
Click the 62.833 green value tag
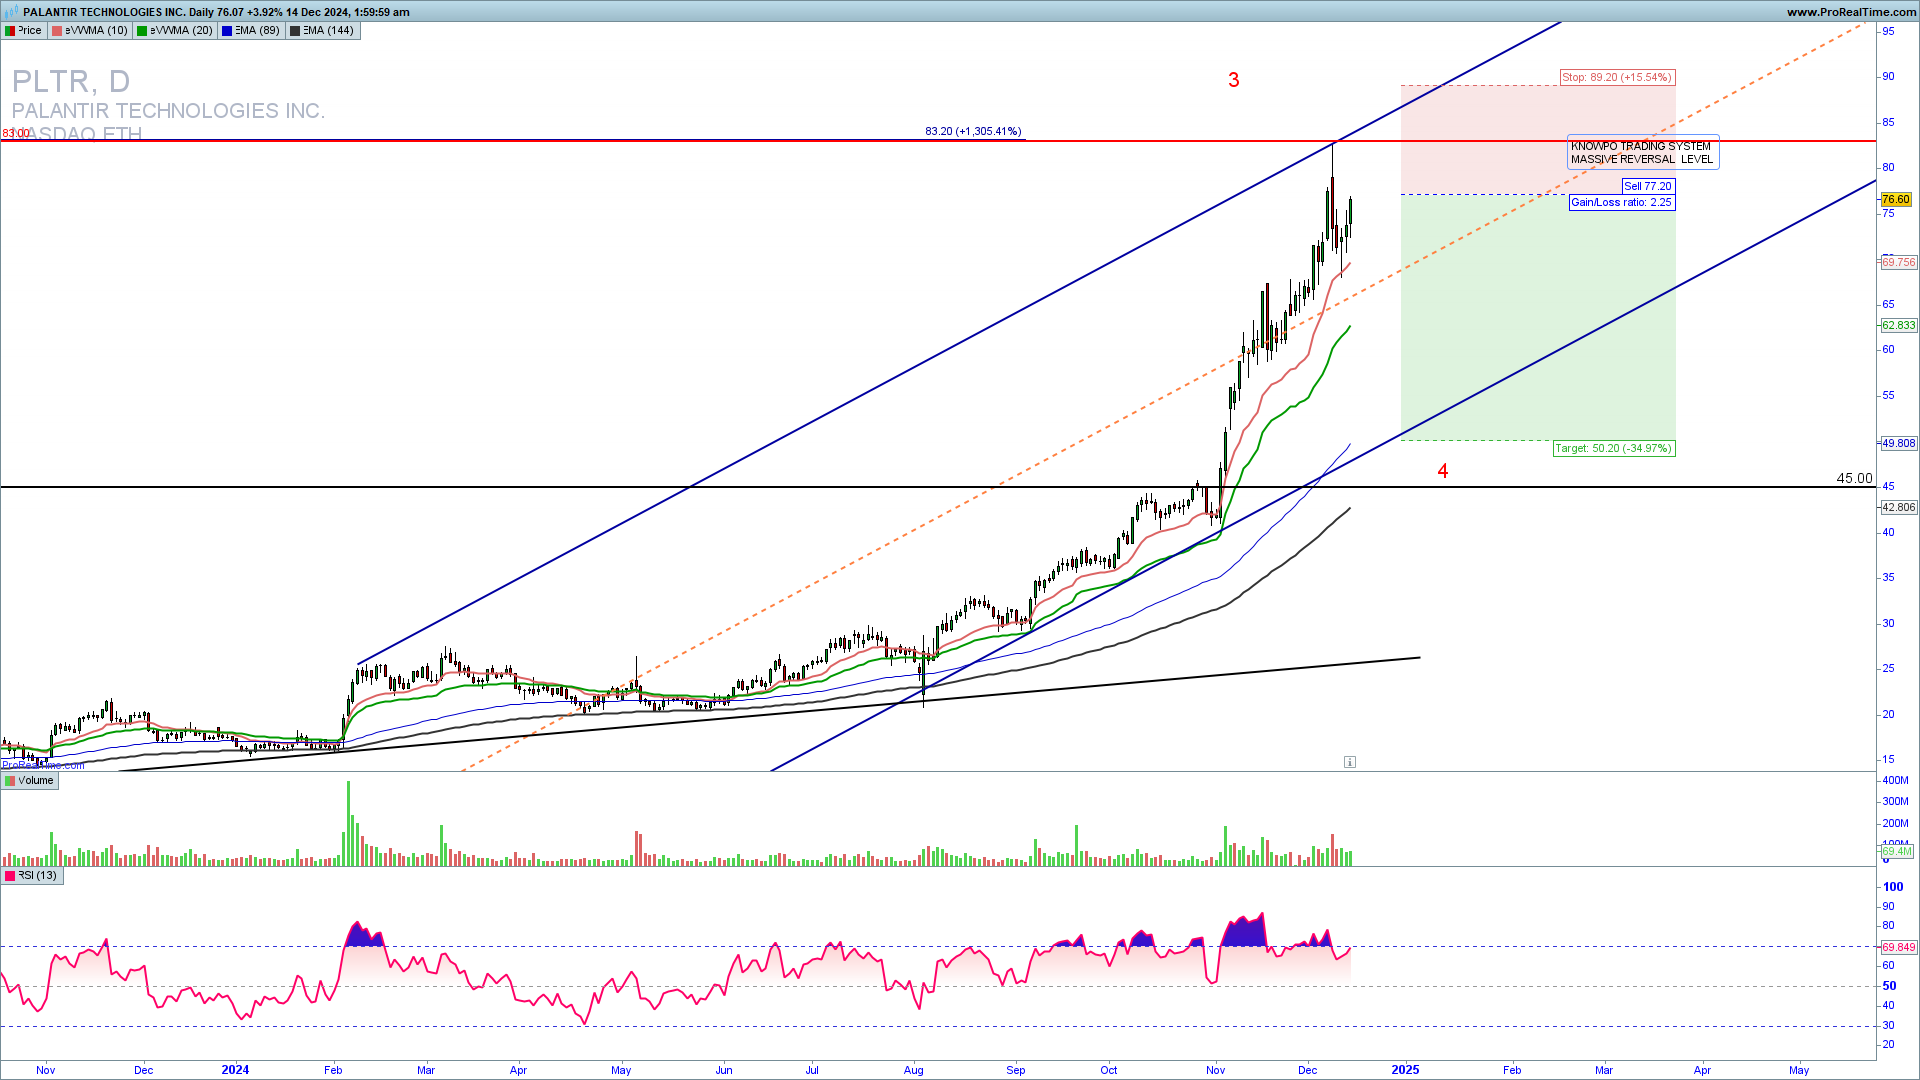tap(1898, 325)
